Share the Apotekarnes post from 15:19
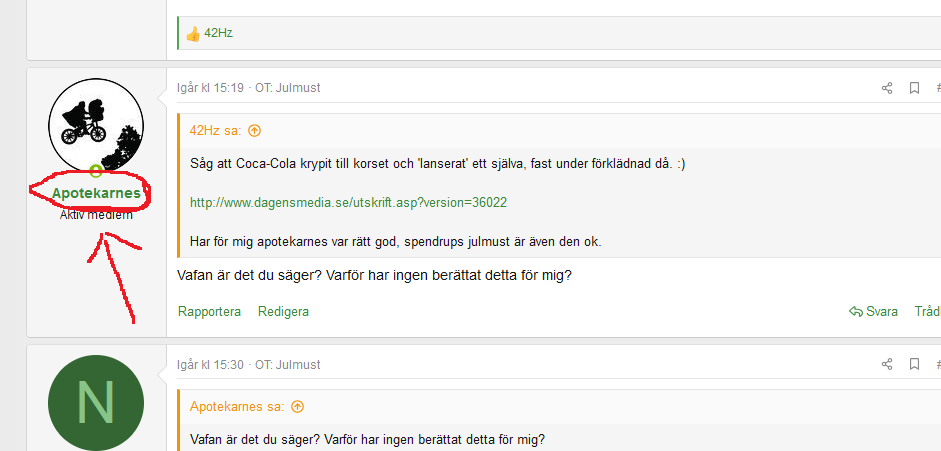 pos(886,88)
